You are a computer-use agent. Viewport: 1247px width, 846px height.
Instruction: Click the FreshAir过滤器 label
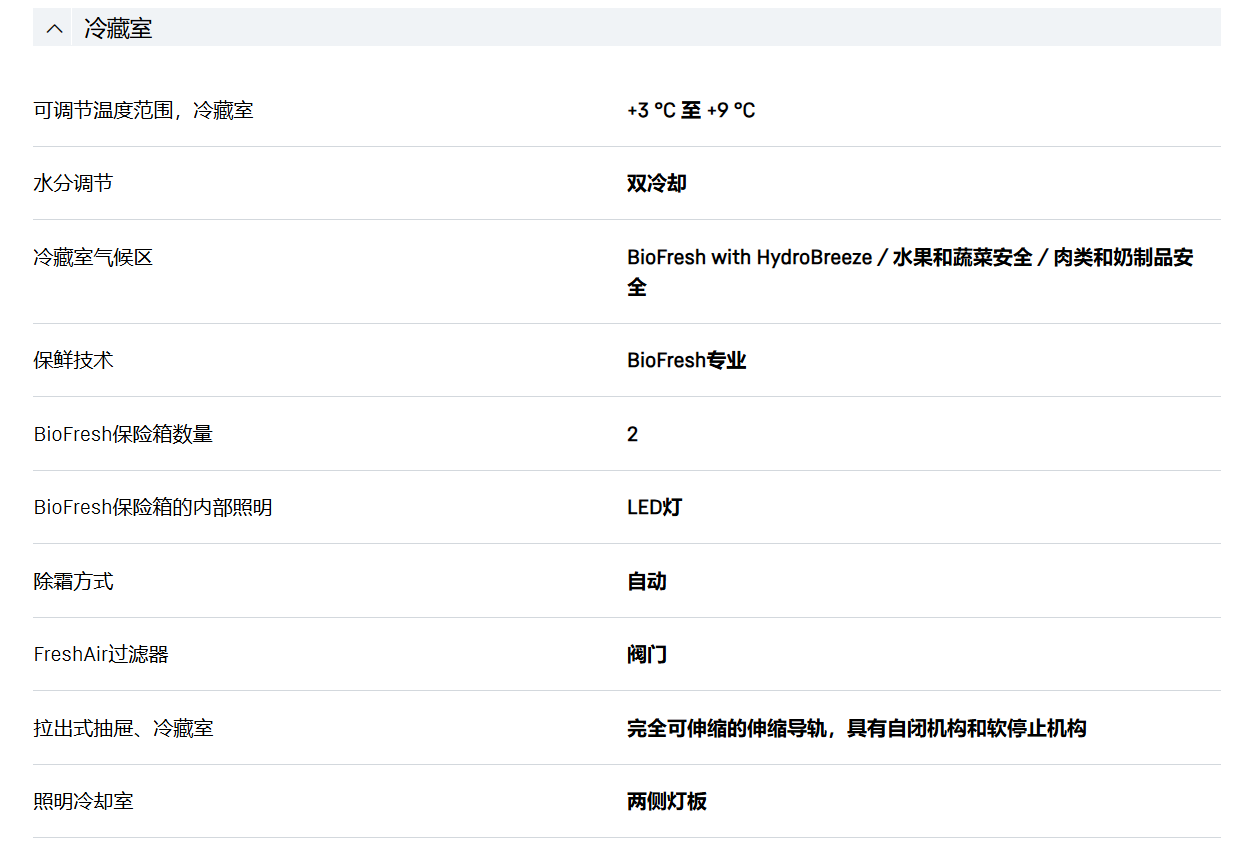coord(101,654)
